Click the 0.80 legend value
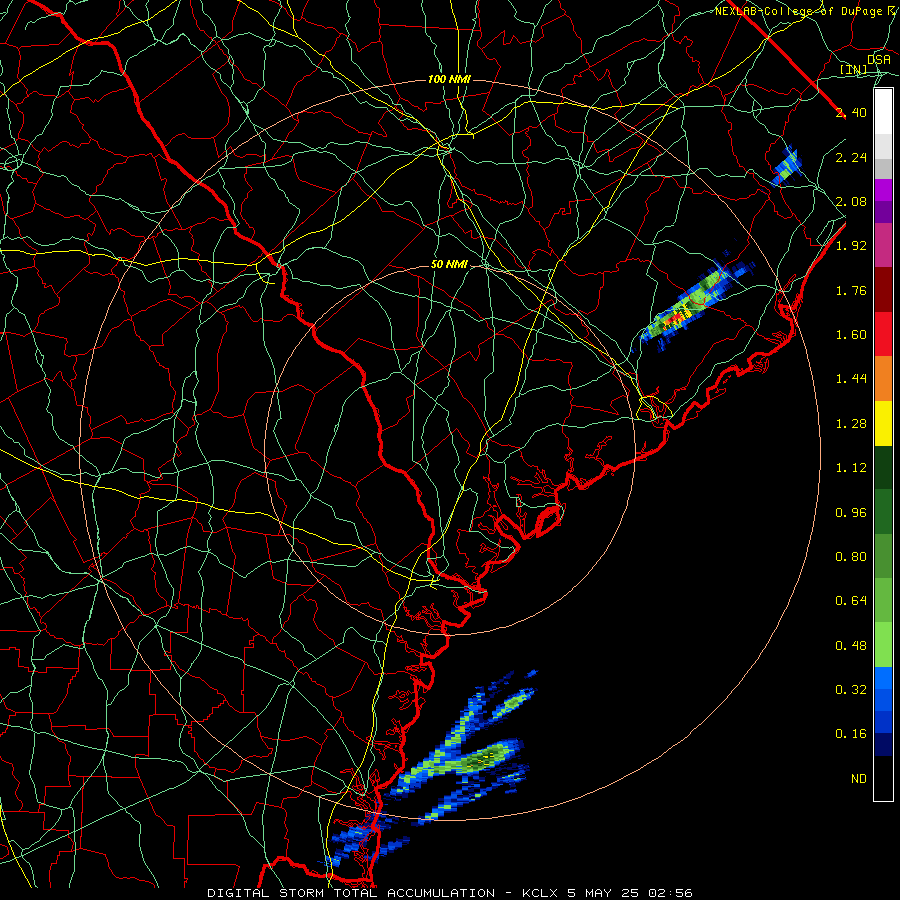This screenshot has width=900, height=900. tap(851, 557)
